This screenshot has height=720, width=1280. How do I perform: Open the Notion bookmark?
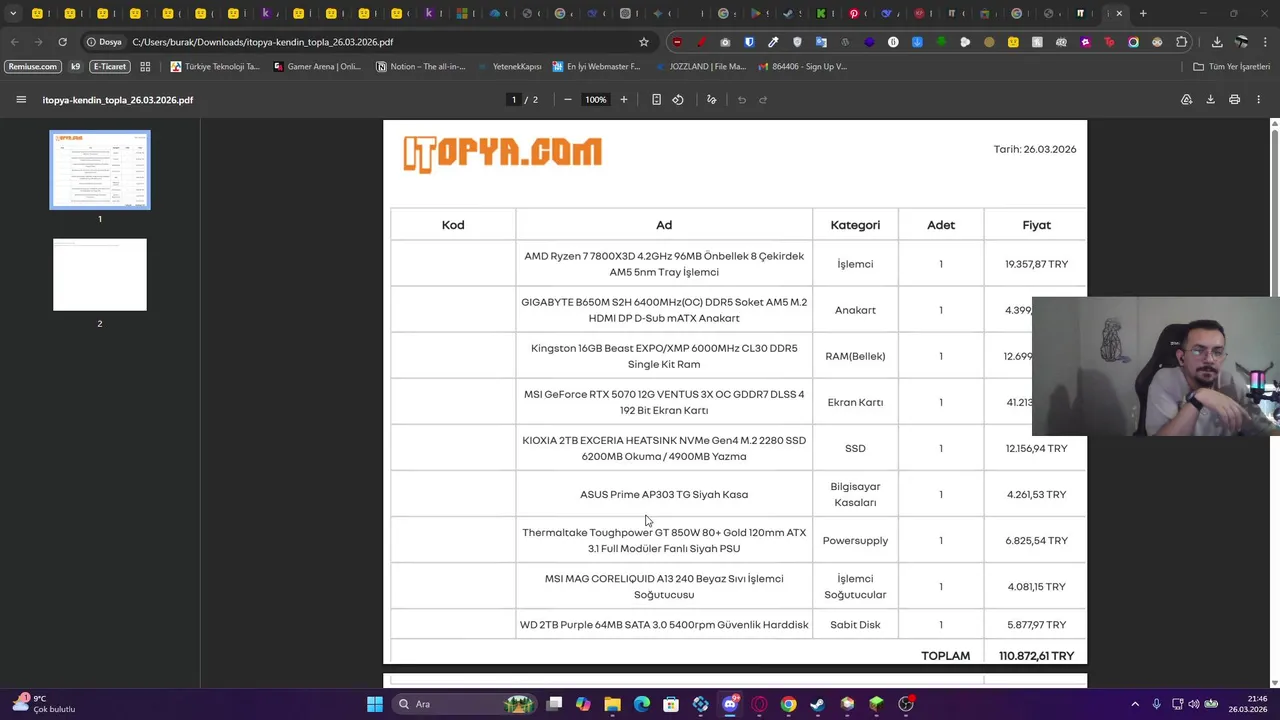coord(421,67)
